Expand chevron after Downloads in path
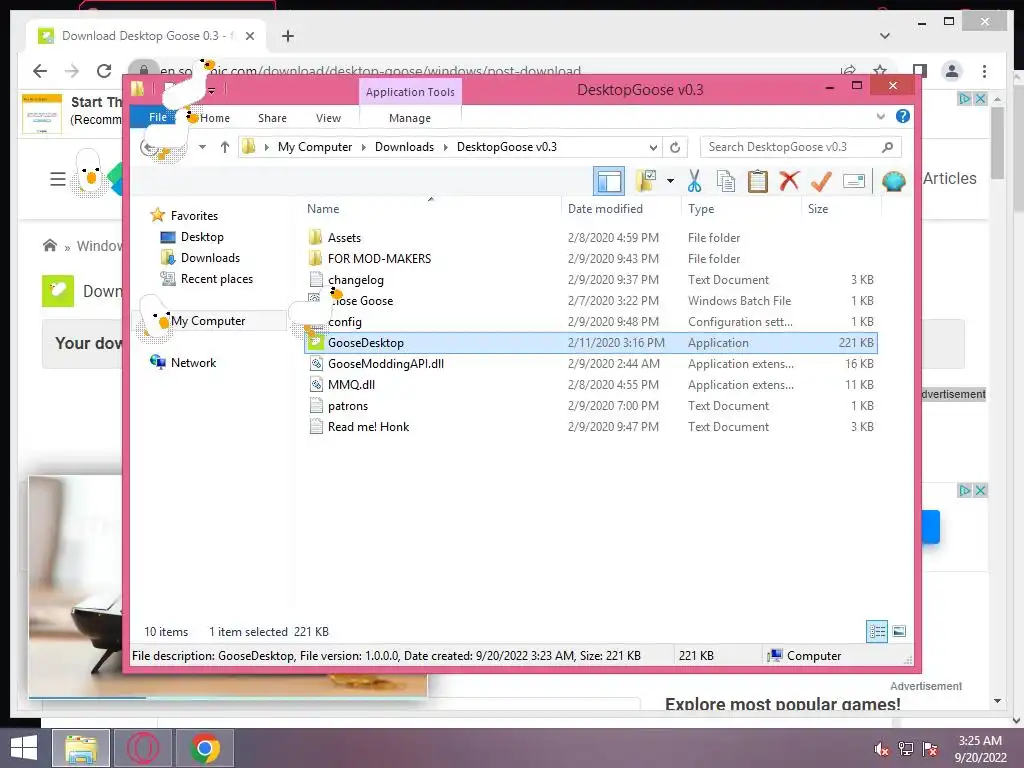 445,148
